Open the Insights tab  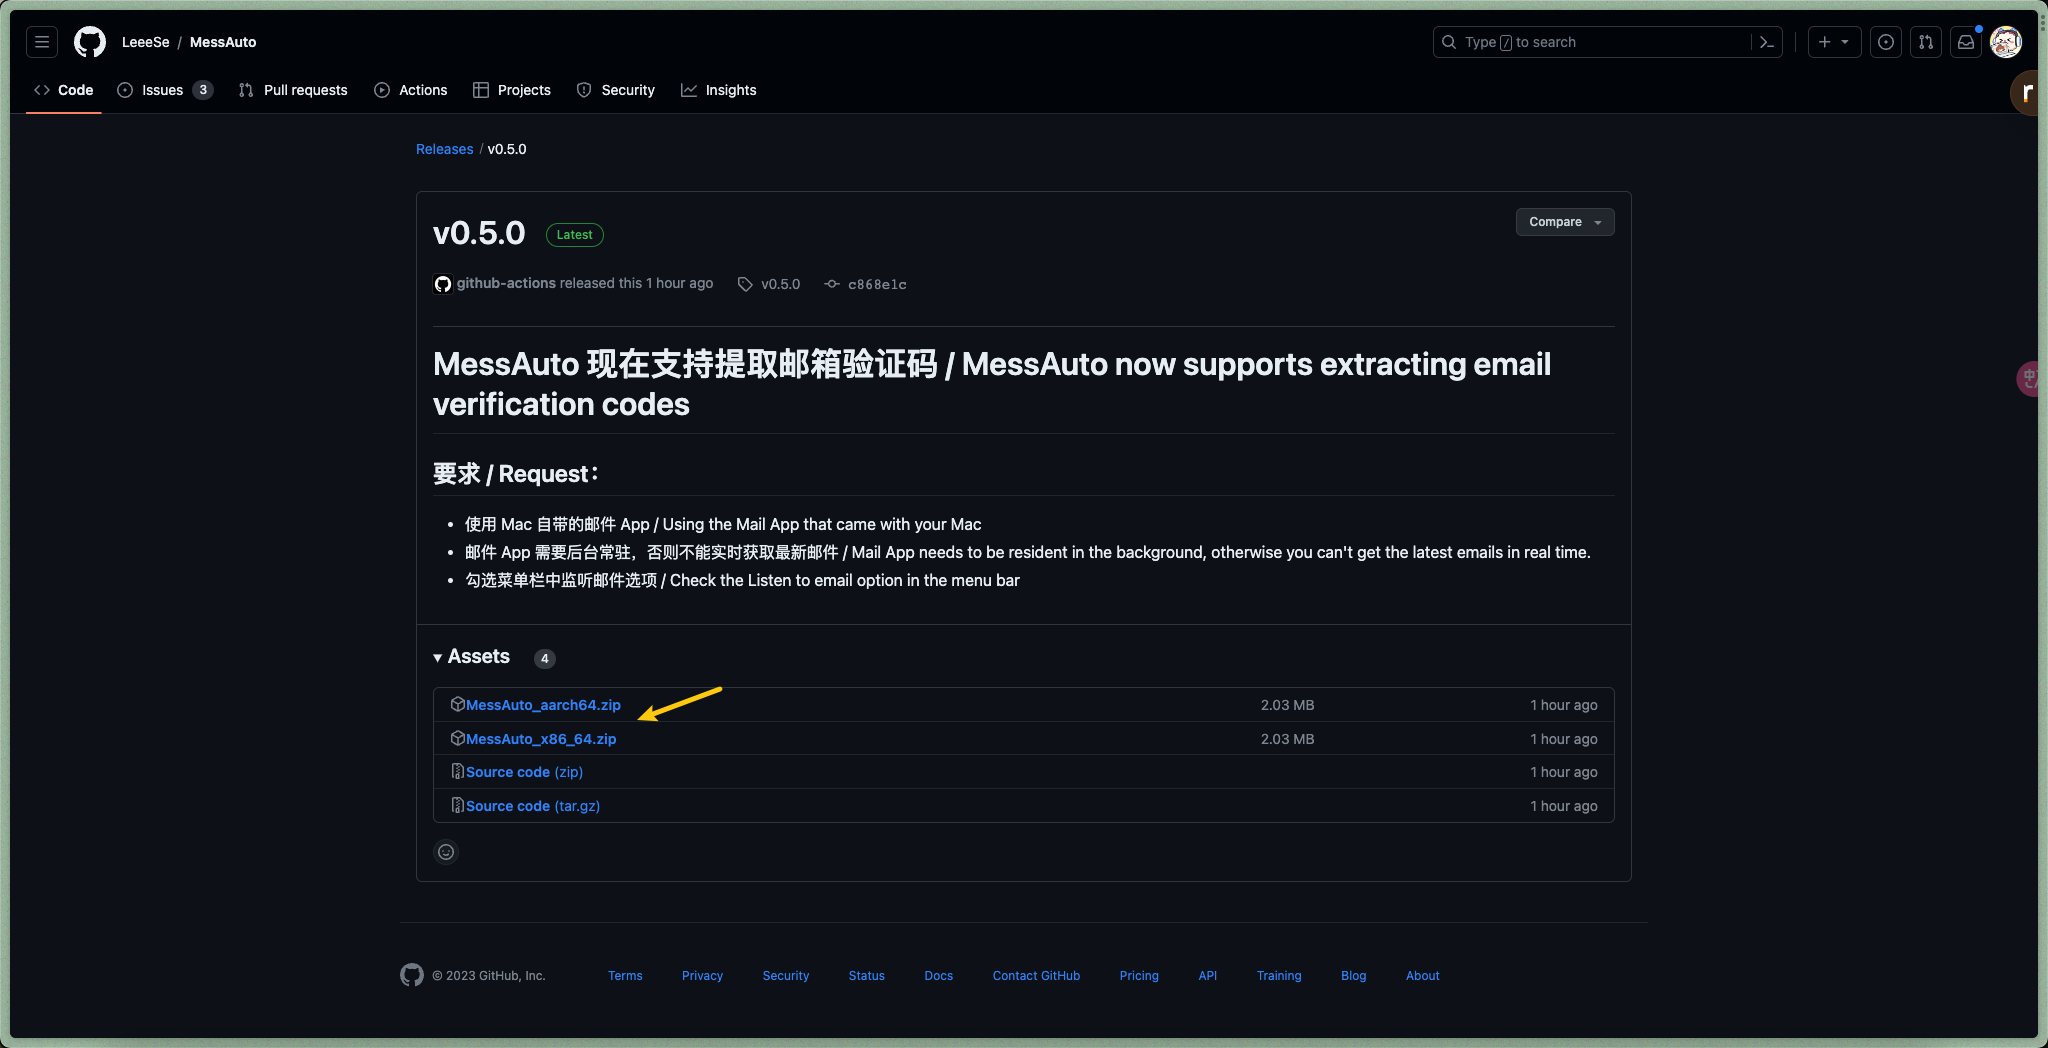coord(719,90)
